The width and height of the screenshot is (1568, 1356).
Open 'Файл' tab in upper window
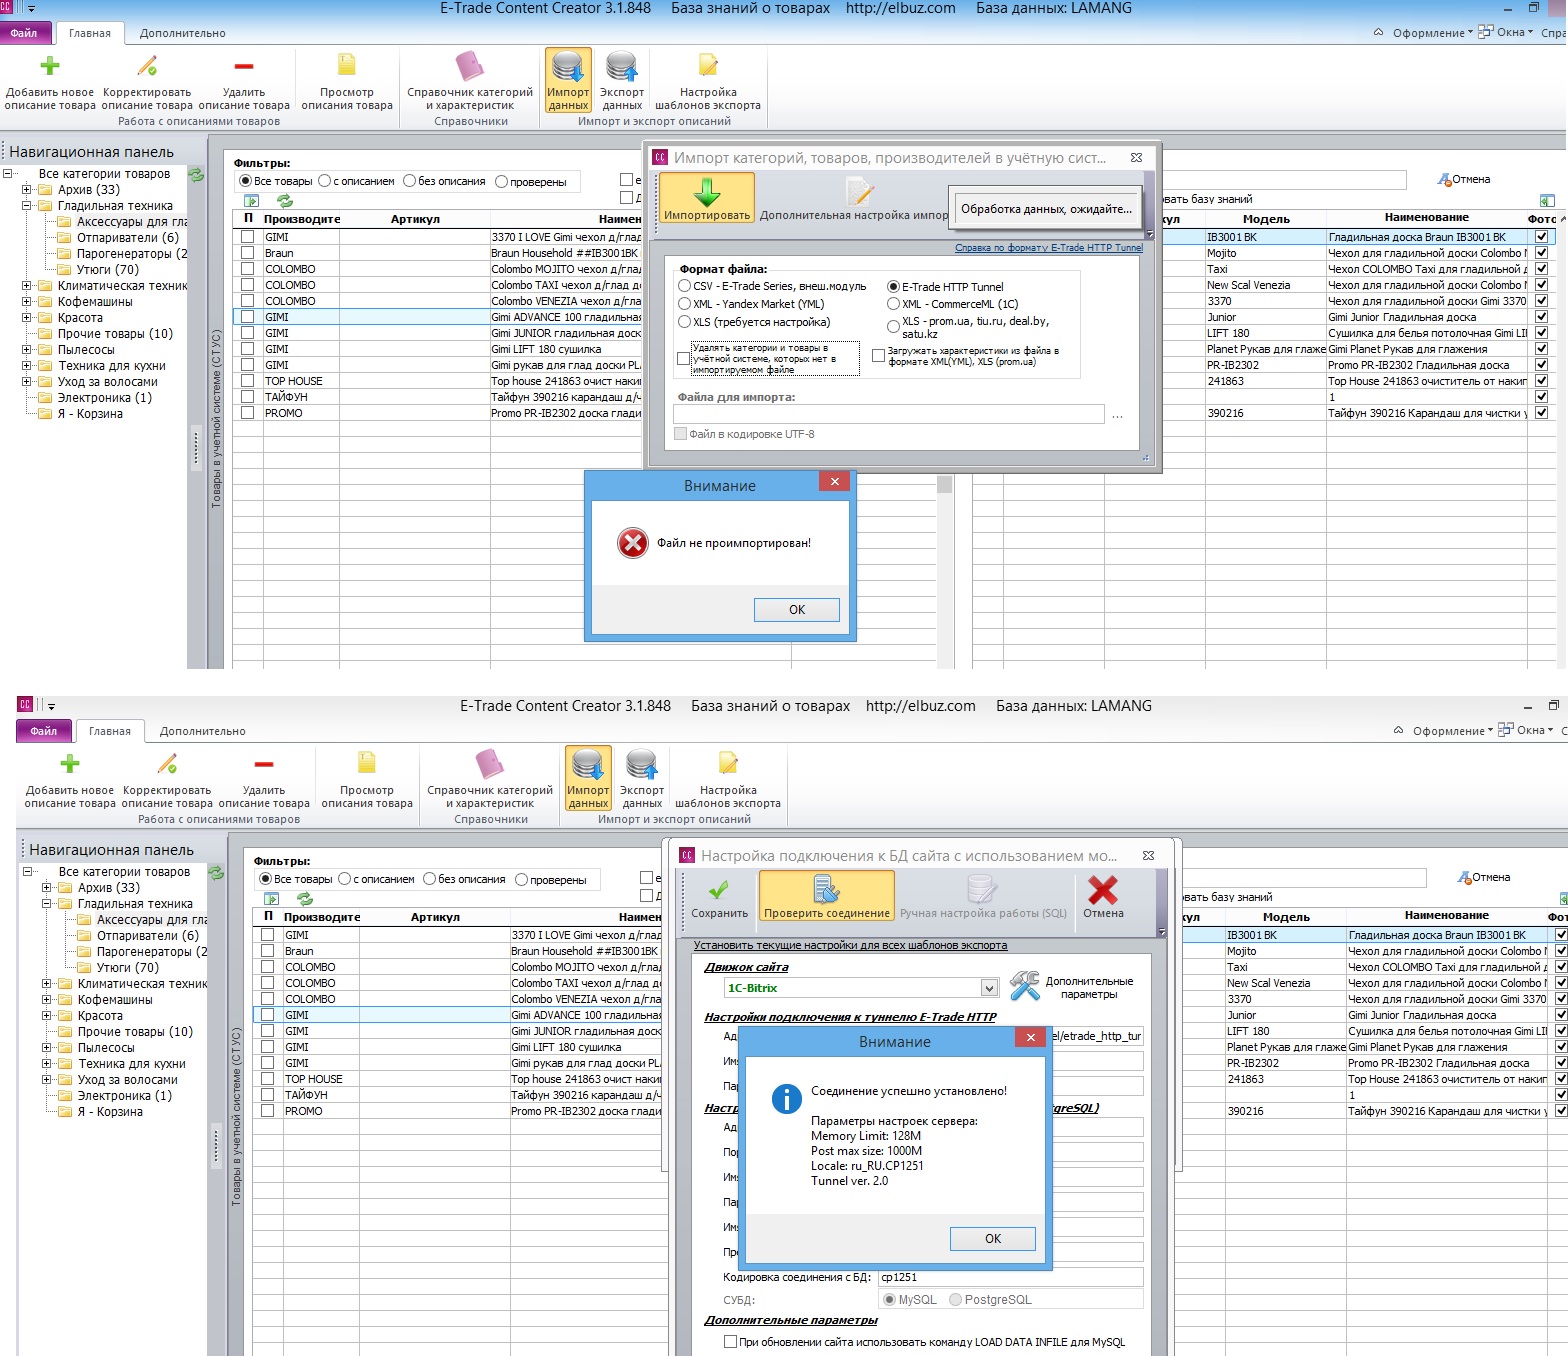pyautogui.click(x=24, y=33)
